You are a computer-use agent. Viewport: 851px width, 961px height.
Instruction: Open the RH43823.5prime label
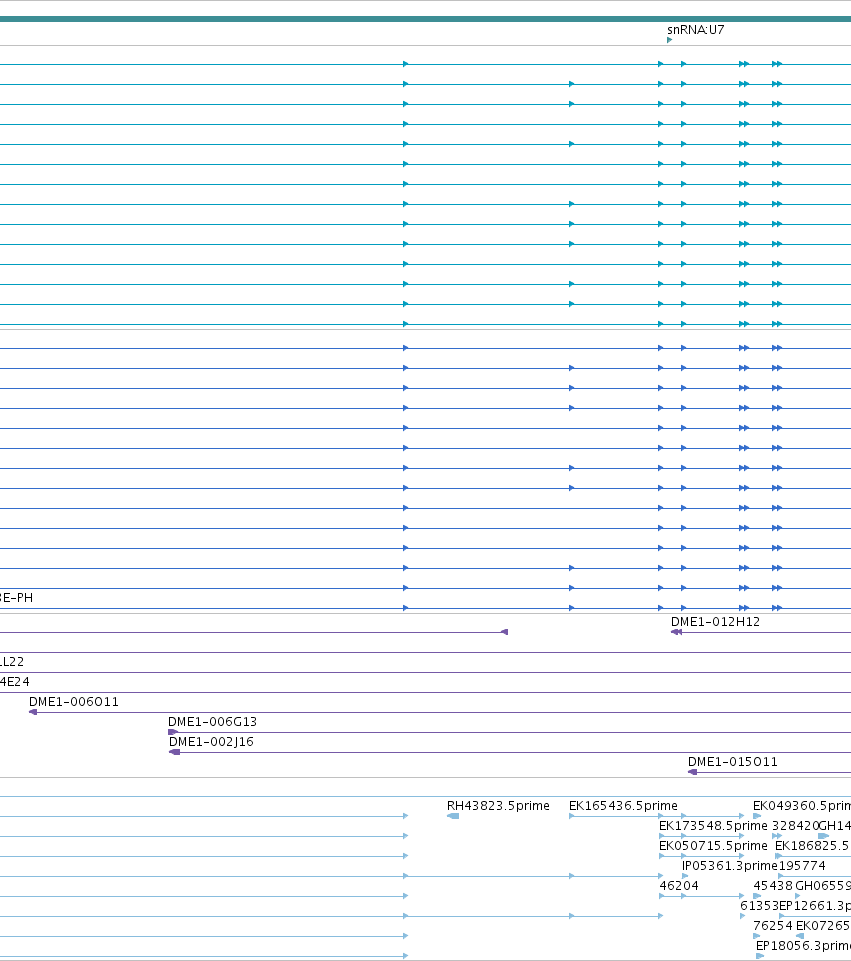pyautogui.click(x=498, y=806)
